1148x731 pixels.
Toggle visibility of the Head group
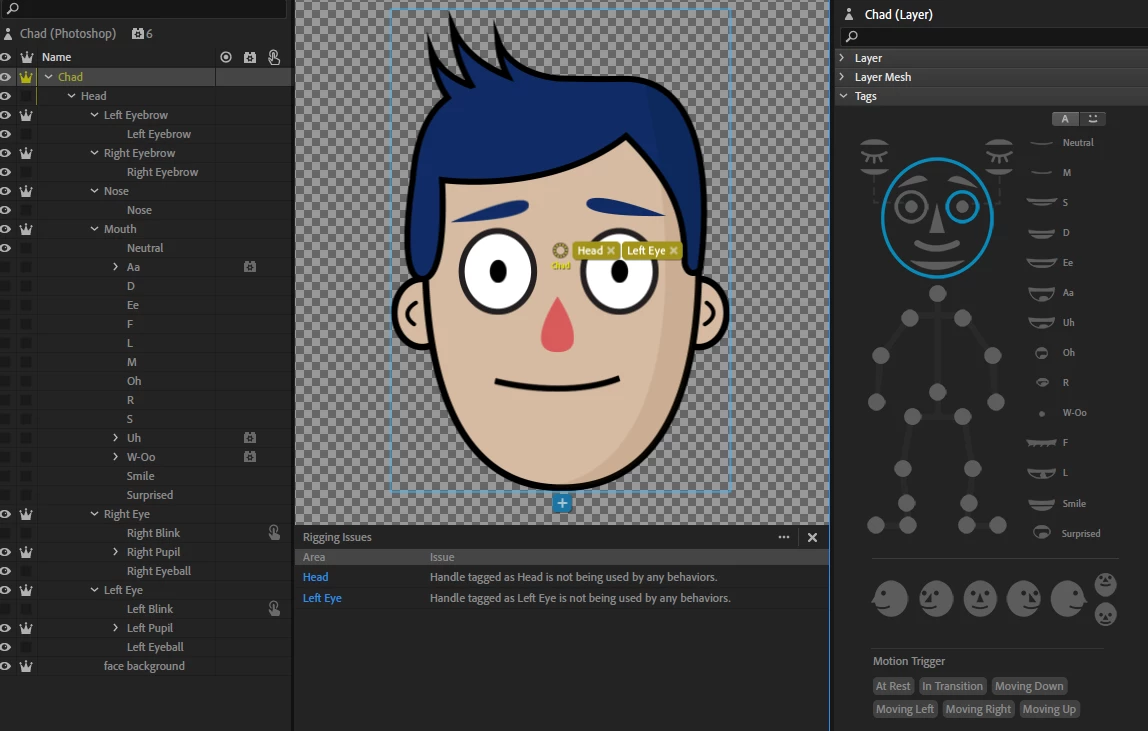(6, 96)
